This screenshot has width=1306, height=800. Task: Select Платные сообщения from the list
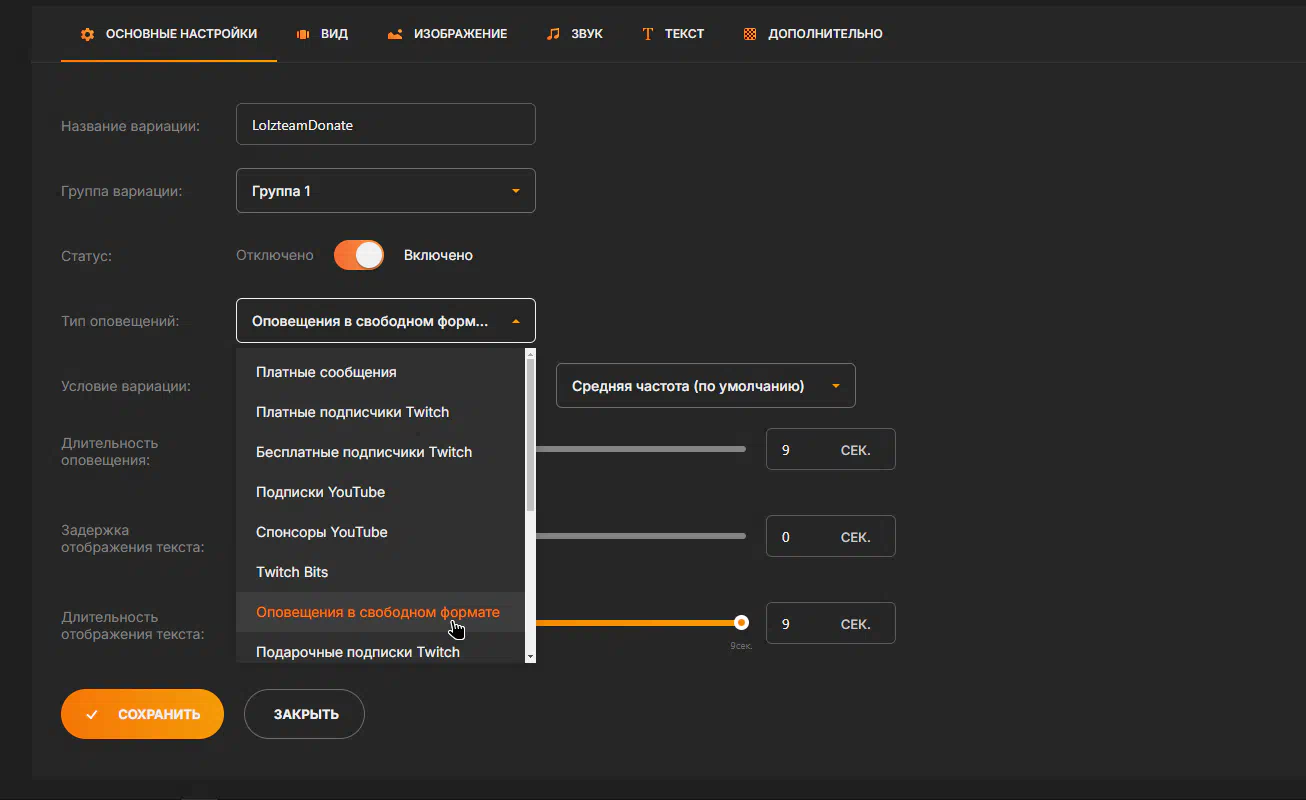point(326,372)
